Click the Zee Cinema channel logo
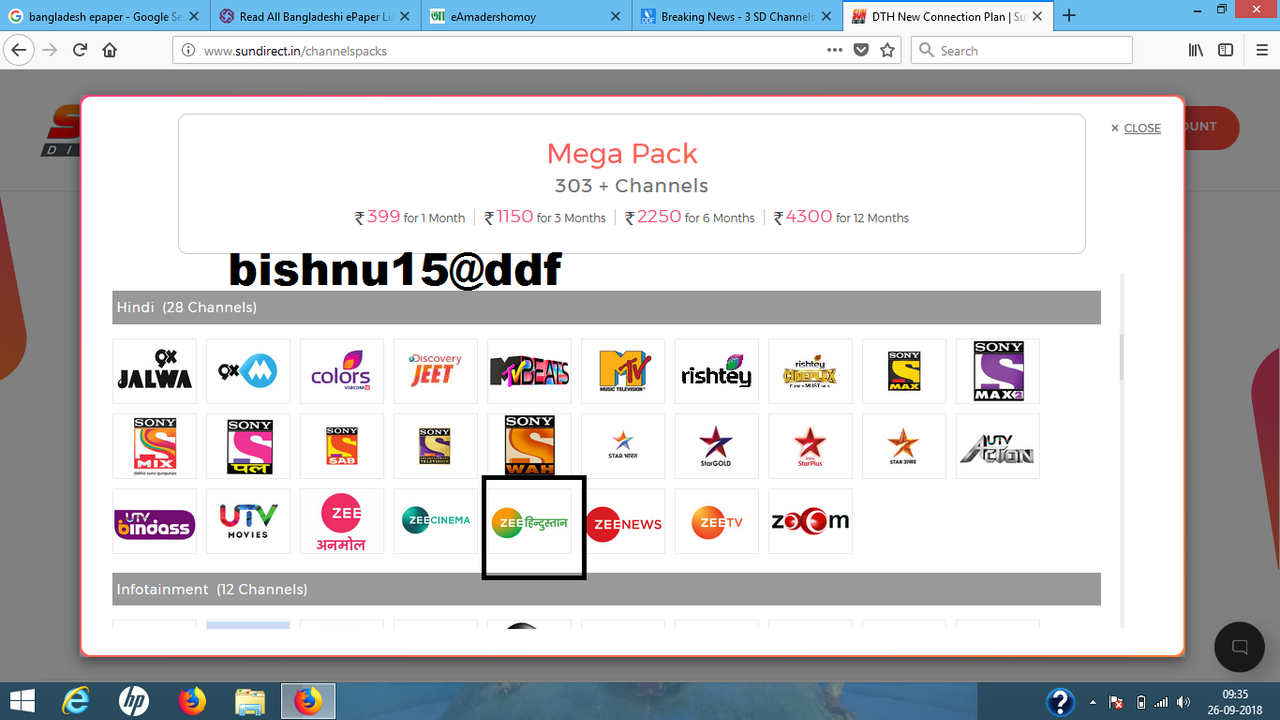This screenshot has height=720, width=1280. click(x=435, y=521)
